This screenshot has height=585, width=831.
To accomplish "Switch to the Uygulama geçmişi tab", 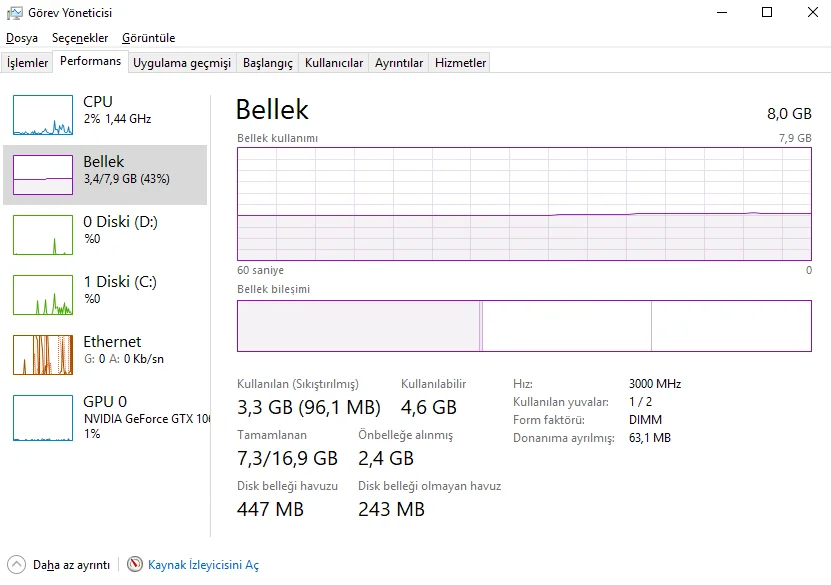I will click(x=182, y=61).
